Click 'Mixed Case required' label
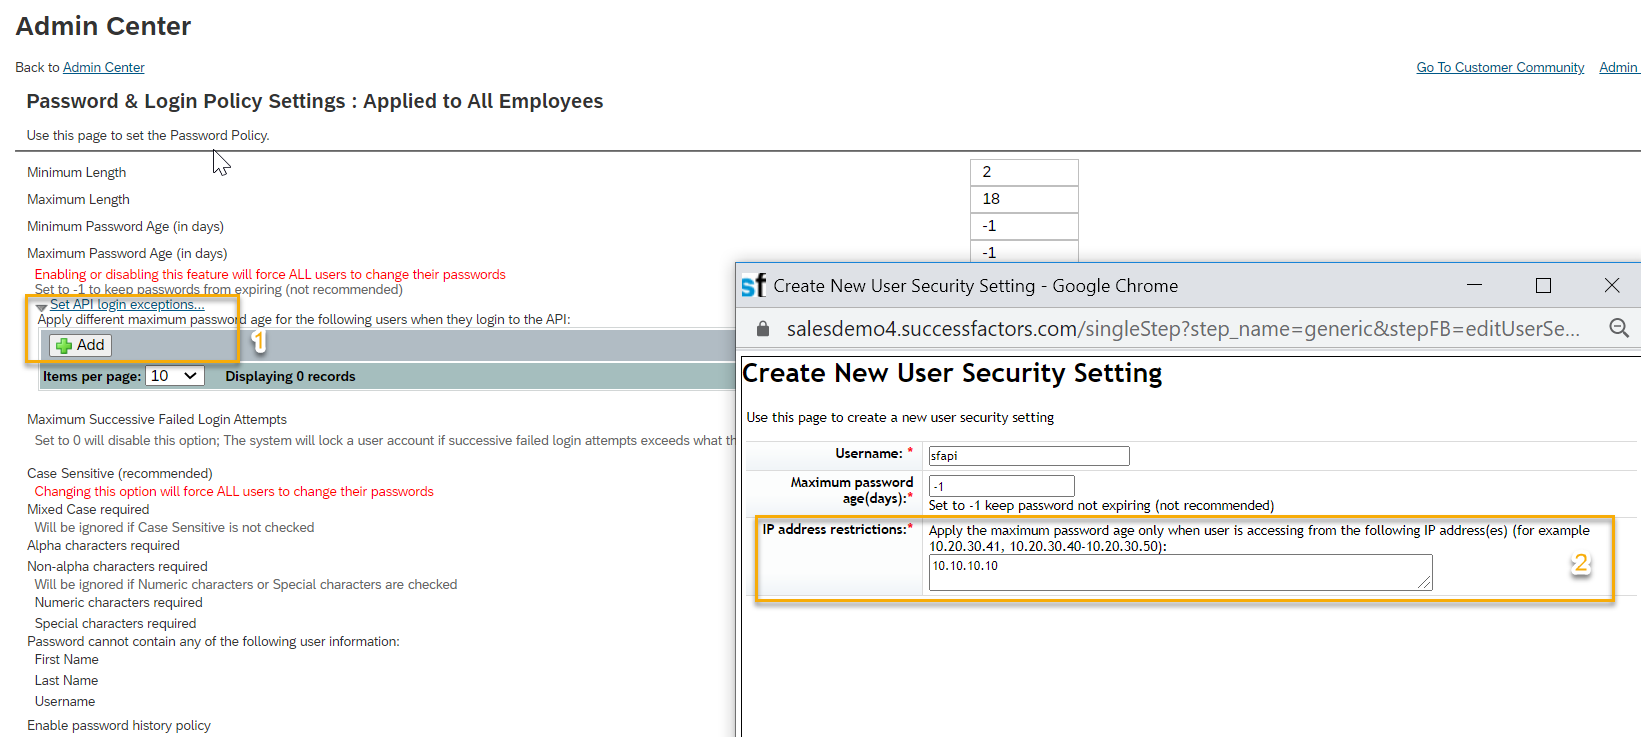This screenshot has width=1641, height=737. click(88, 509)
